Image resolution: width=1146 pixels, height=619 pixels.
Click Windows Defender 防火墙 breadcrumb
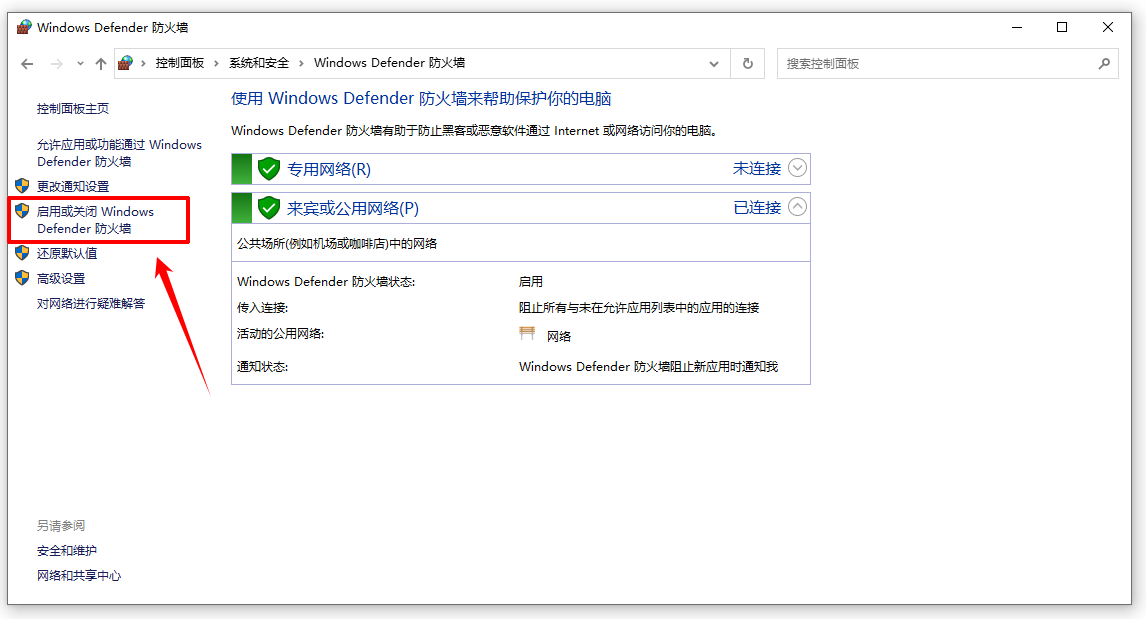390,63
